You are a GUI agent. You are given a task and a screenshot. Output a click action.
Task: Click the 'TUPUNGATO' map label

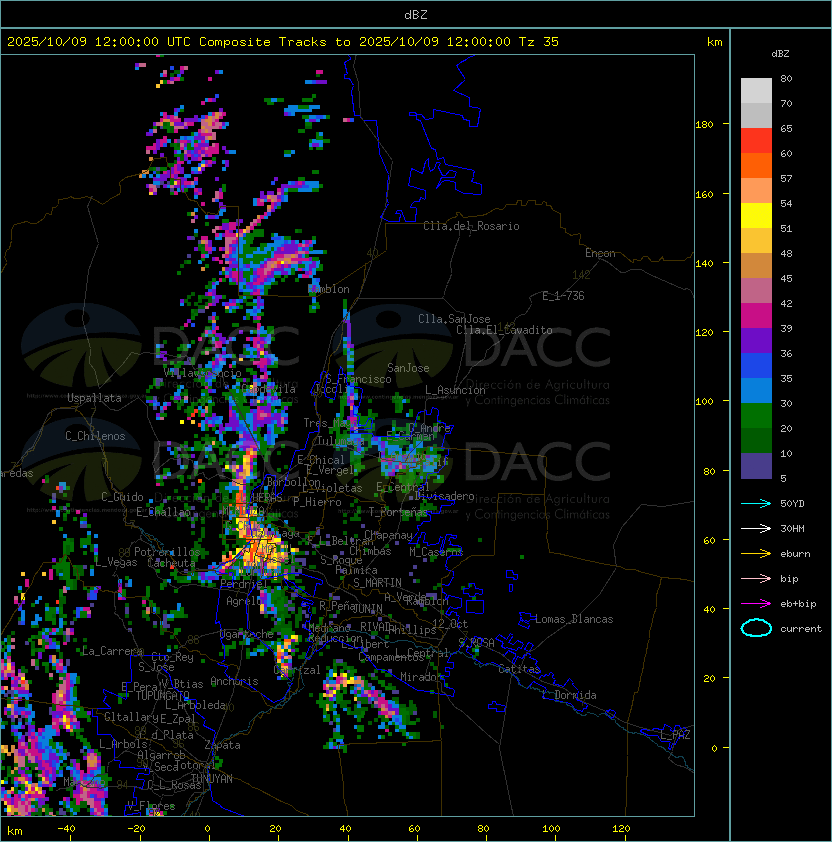[x=162, y=696]
